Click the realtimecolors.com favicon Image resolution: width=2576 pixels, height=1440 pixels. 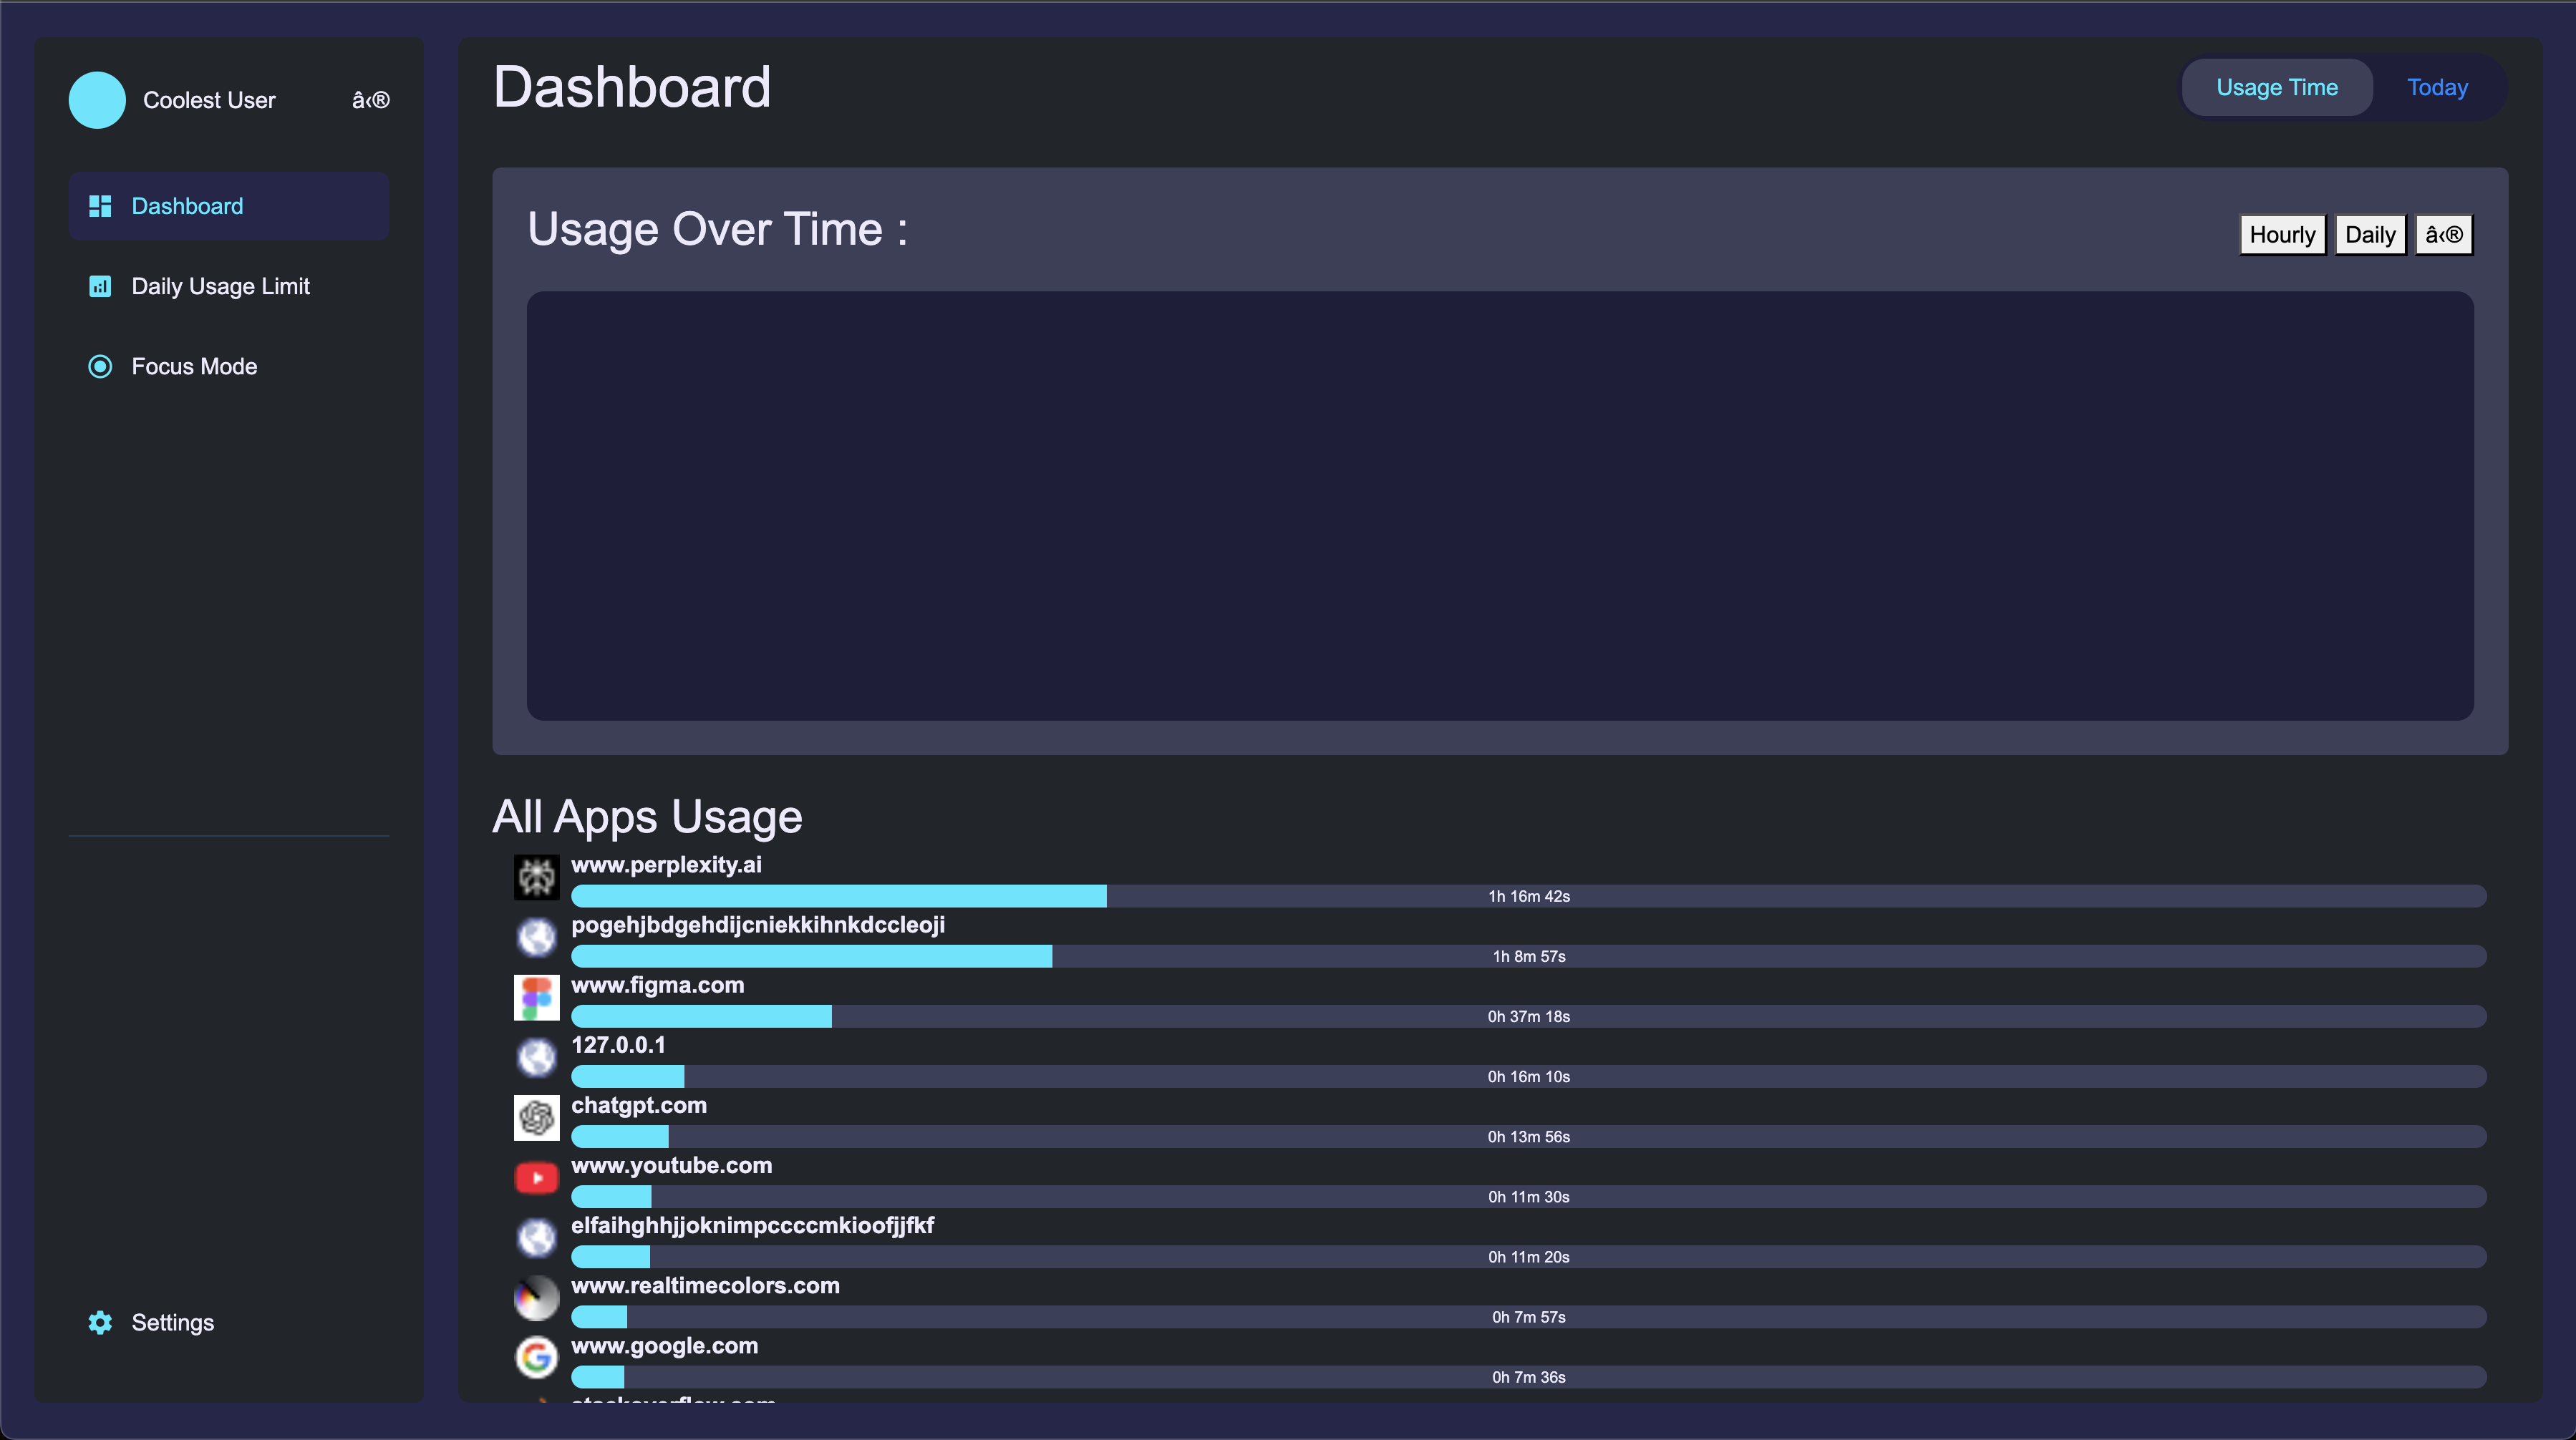[536, 1297]
